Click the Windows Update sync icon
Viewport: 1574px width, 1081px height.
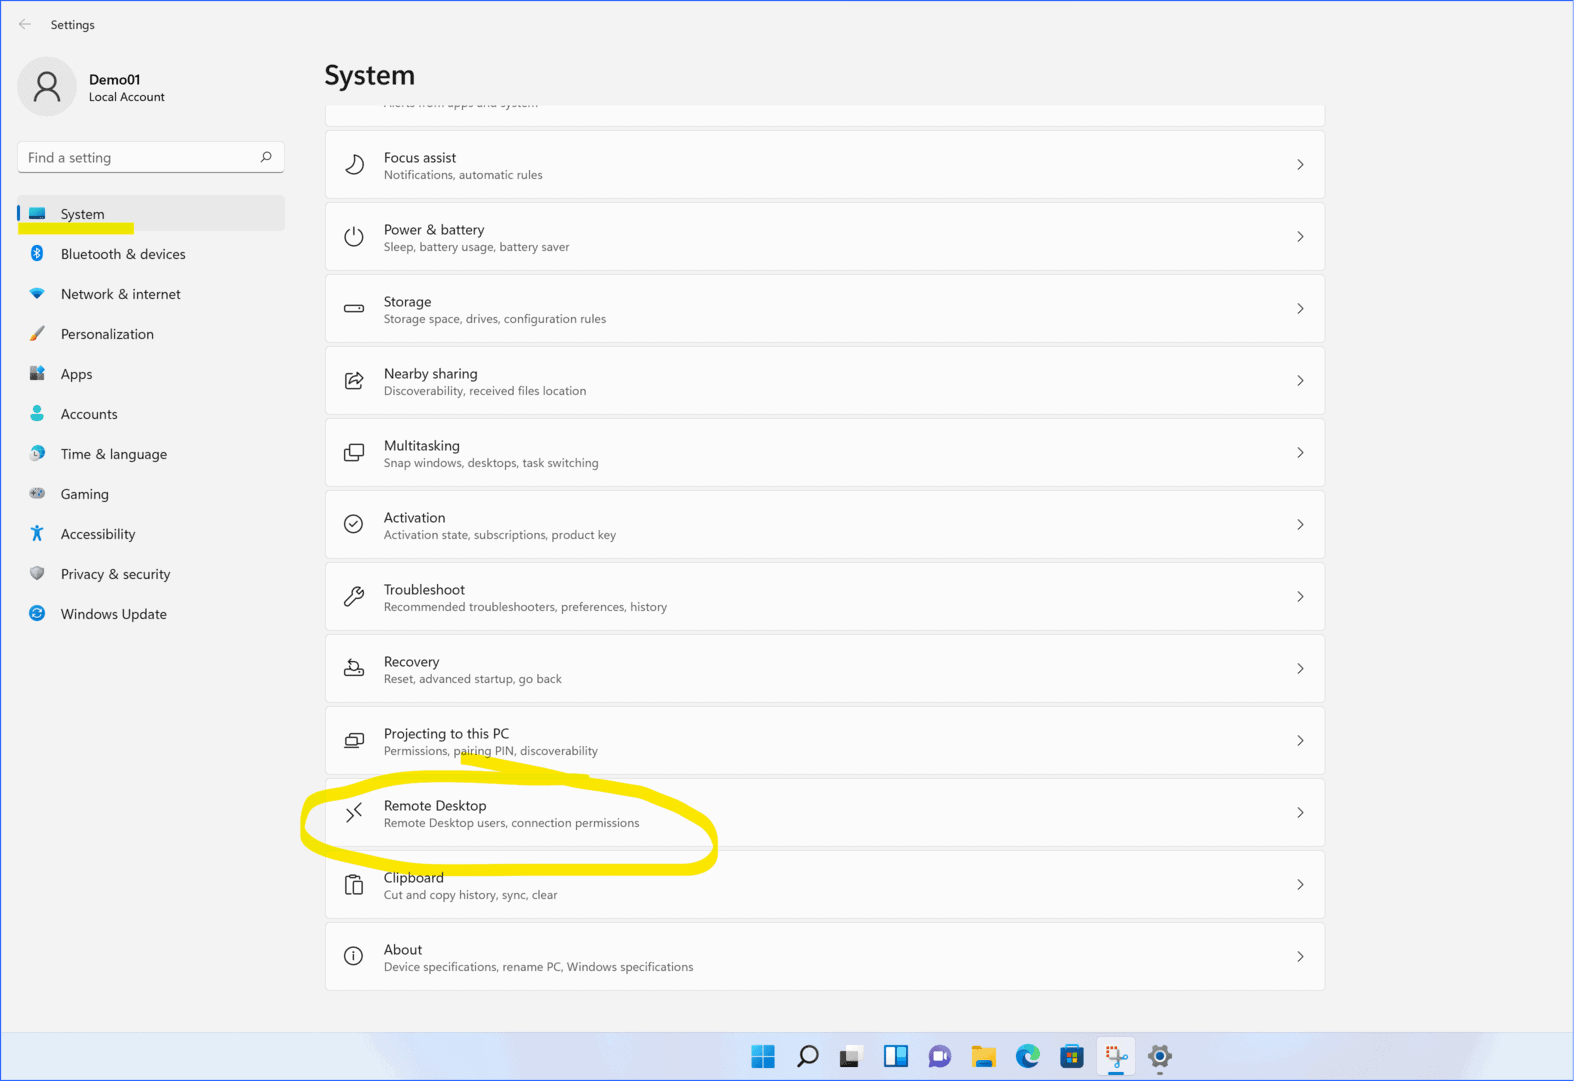coord(37,613)
